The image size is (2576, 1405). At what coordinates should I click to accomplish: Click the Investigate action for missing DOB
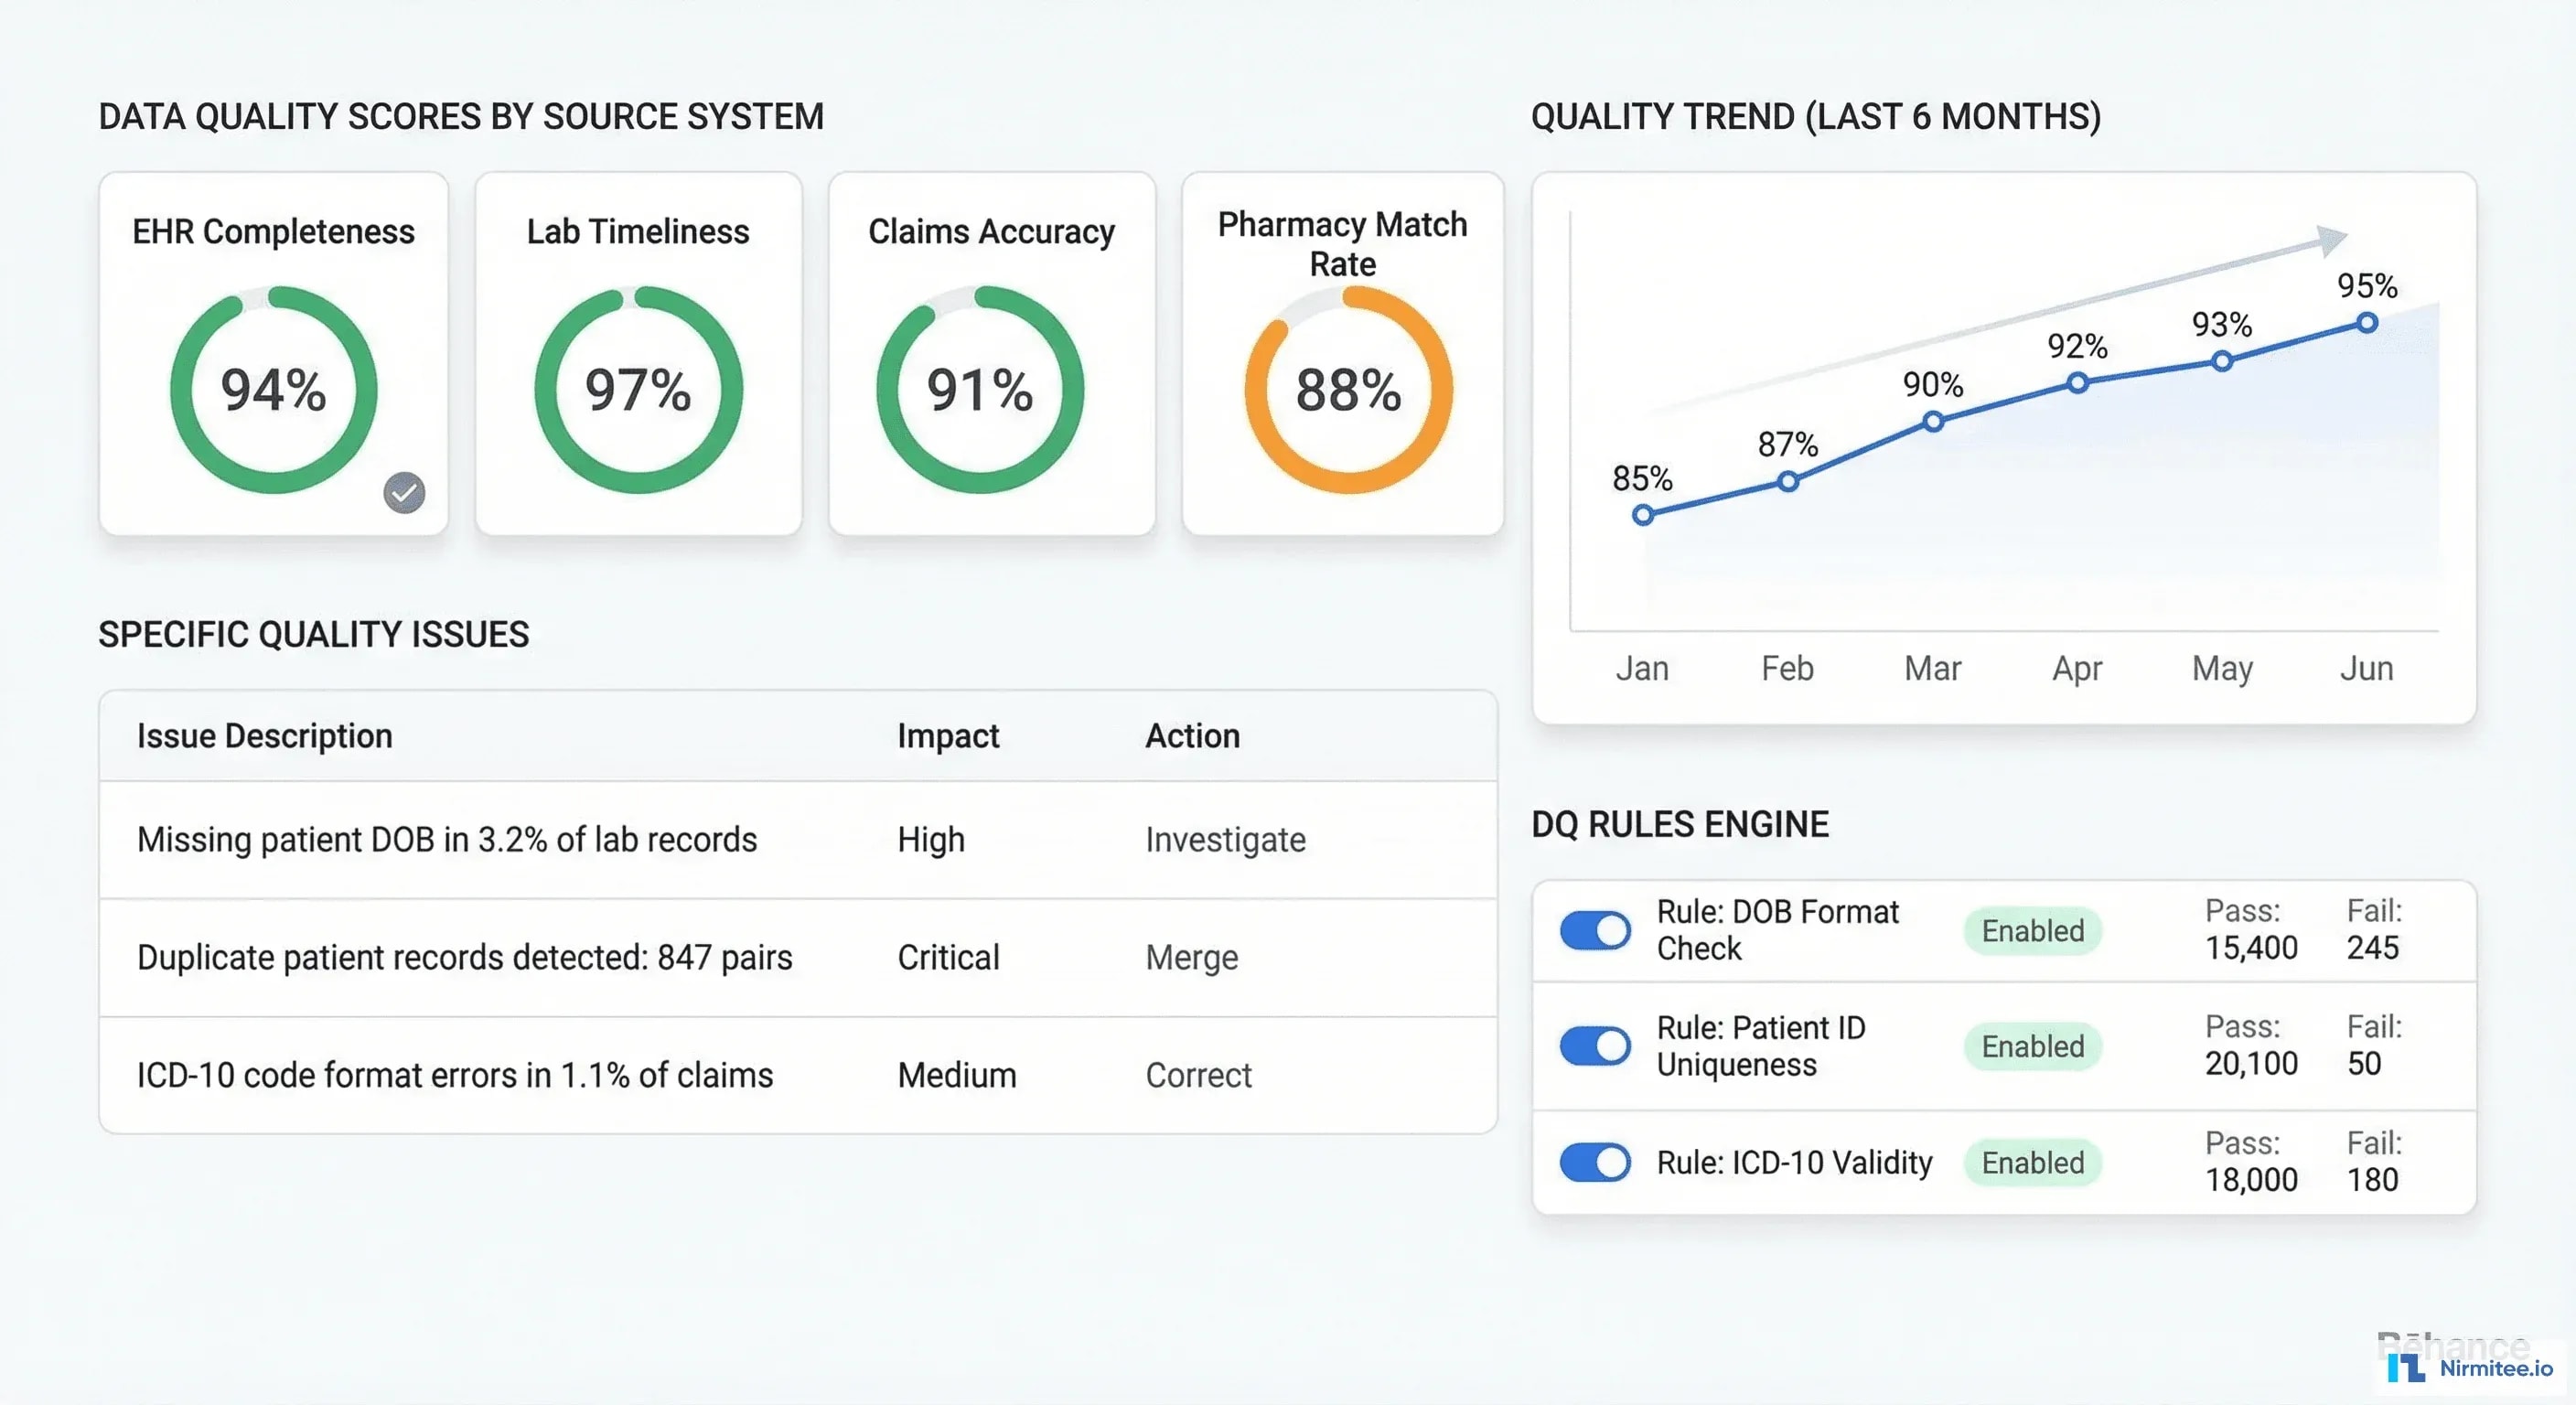[1225, 840]
